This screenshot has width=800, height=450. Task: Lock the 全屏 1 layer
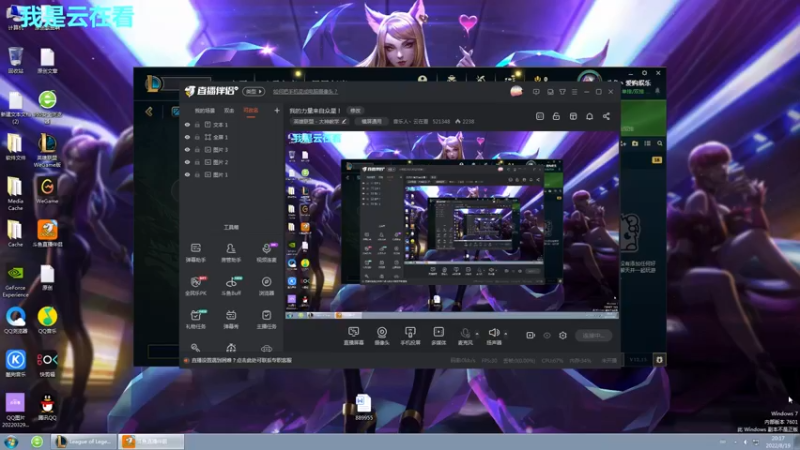point(197,137)
